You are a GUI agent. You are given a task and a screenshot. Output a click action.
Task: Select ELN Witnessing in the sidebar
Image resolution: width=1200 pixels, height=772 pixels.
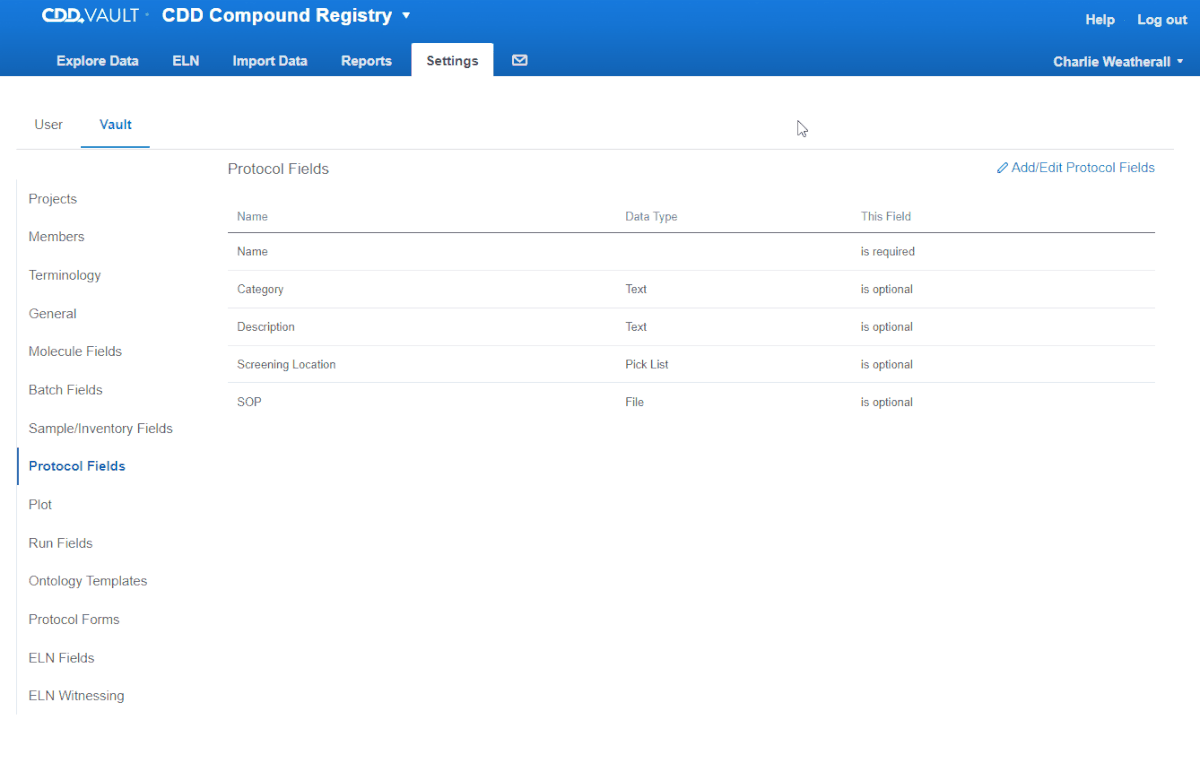pos(76,696)
